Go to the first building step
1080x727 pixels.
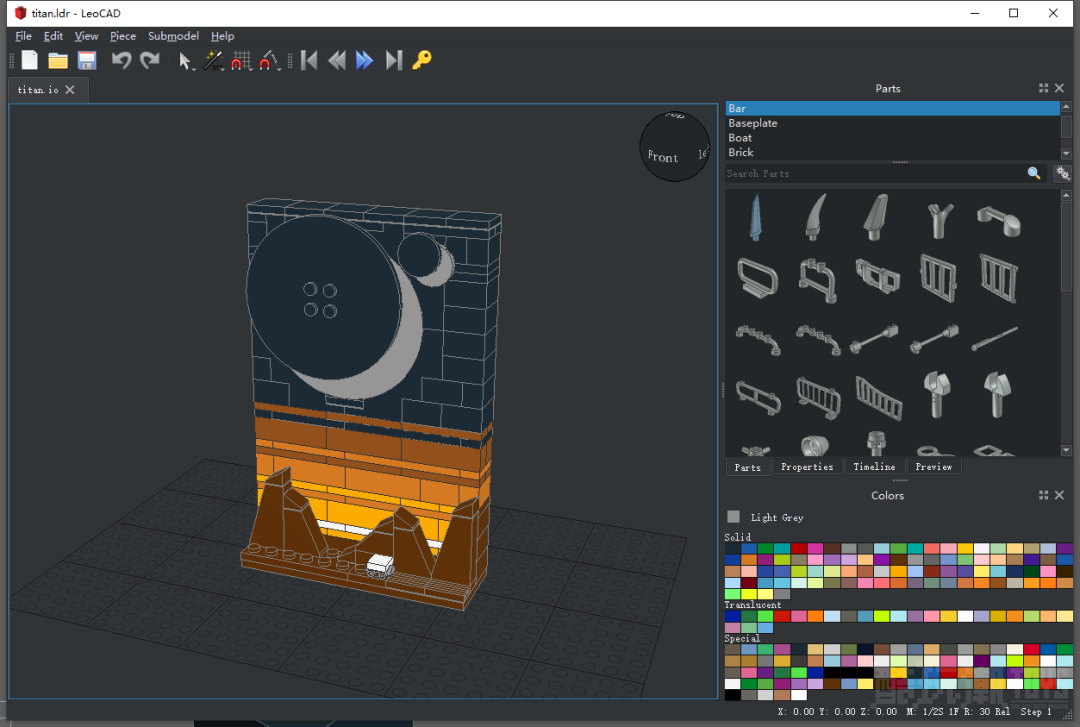click(x=309, y=61)
